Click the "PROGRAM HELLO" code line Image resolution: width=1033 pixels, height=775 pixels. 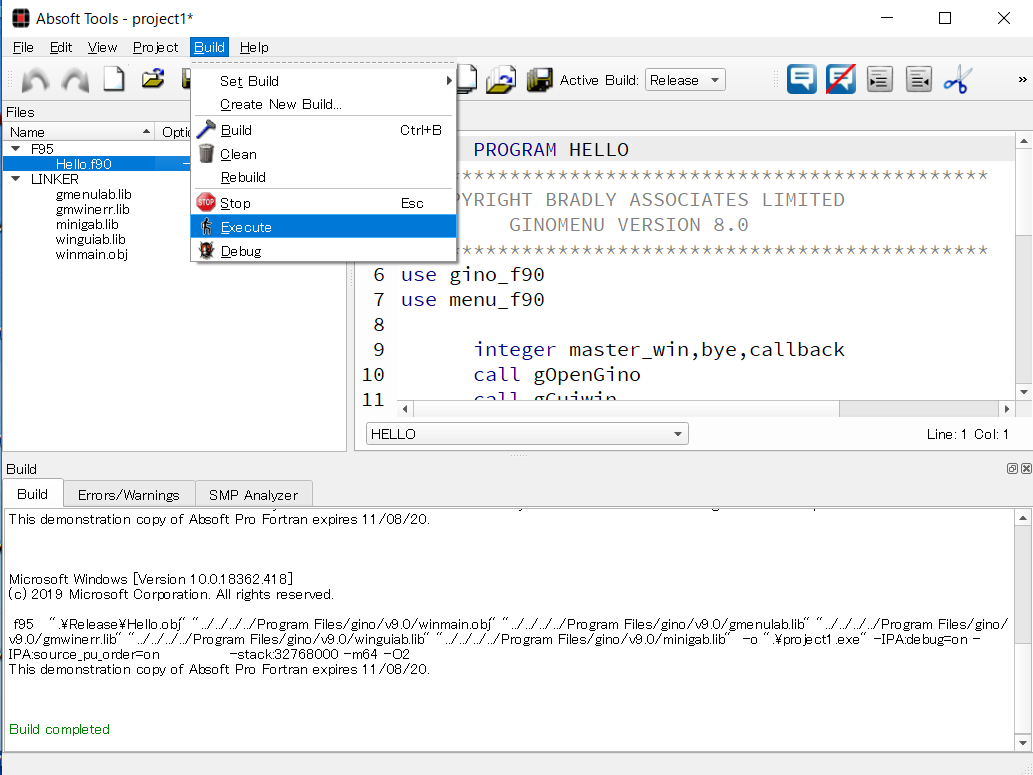pyautogui.click(x=551, y=150)
